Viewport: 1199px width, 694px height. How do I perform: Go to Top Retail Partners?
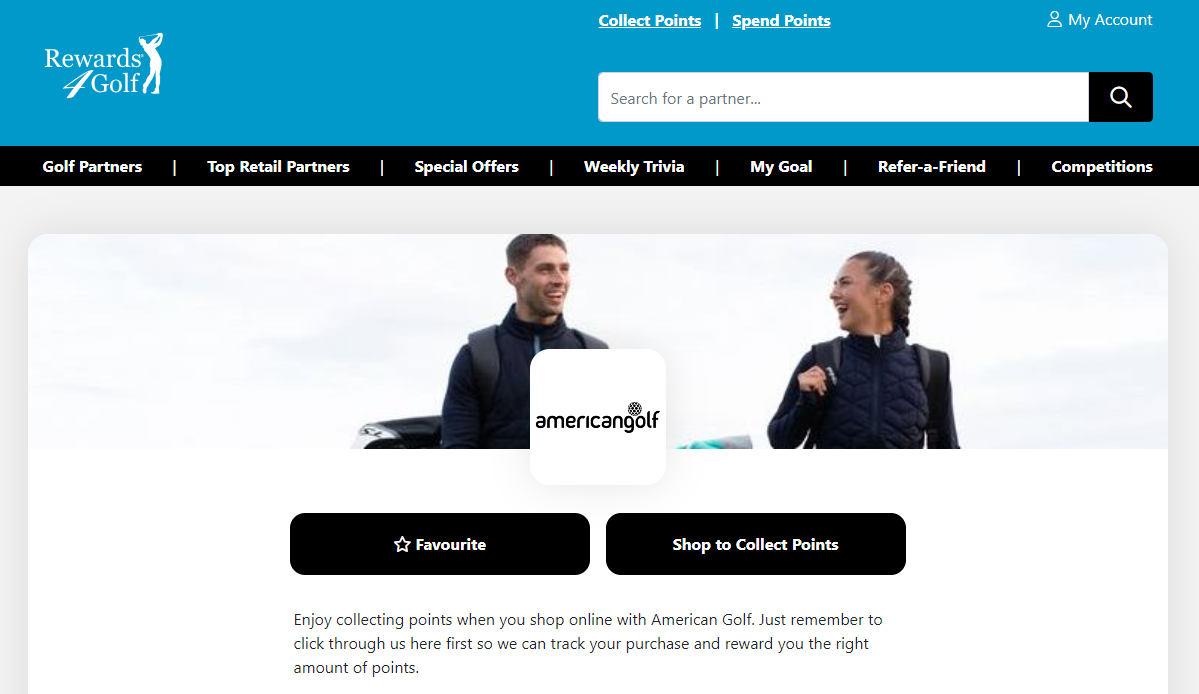278,167
